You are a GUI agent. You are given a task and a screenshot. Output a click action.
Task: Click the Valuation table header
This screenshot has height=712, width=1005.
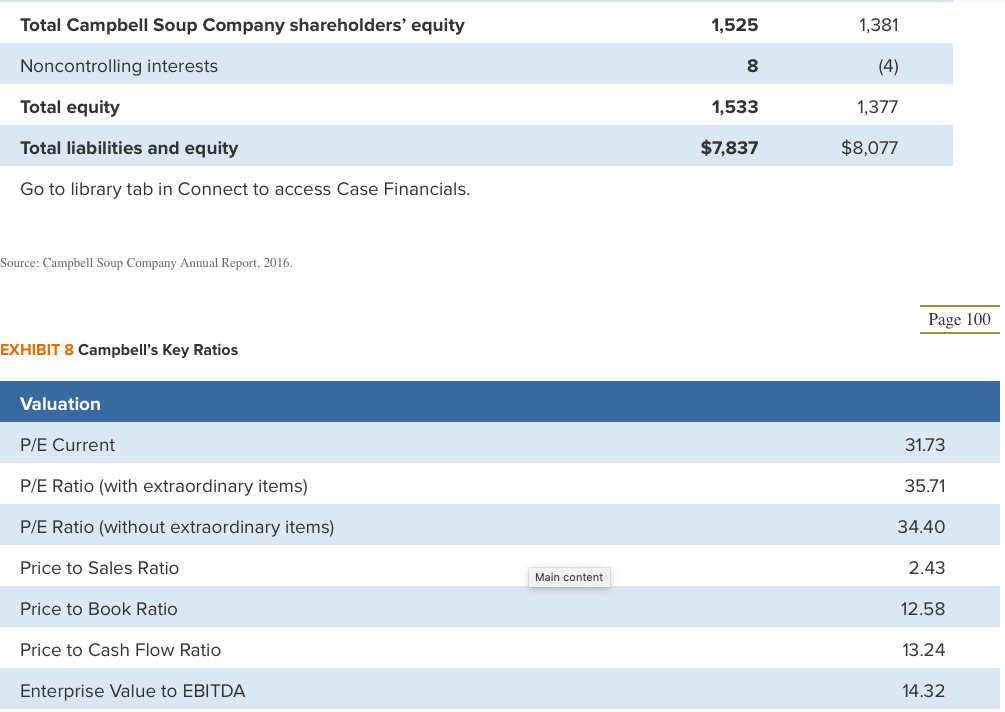click(x=61, y=403)
